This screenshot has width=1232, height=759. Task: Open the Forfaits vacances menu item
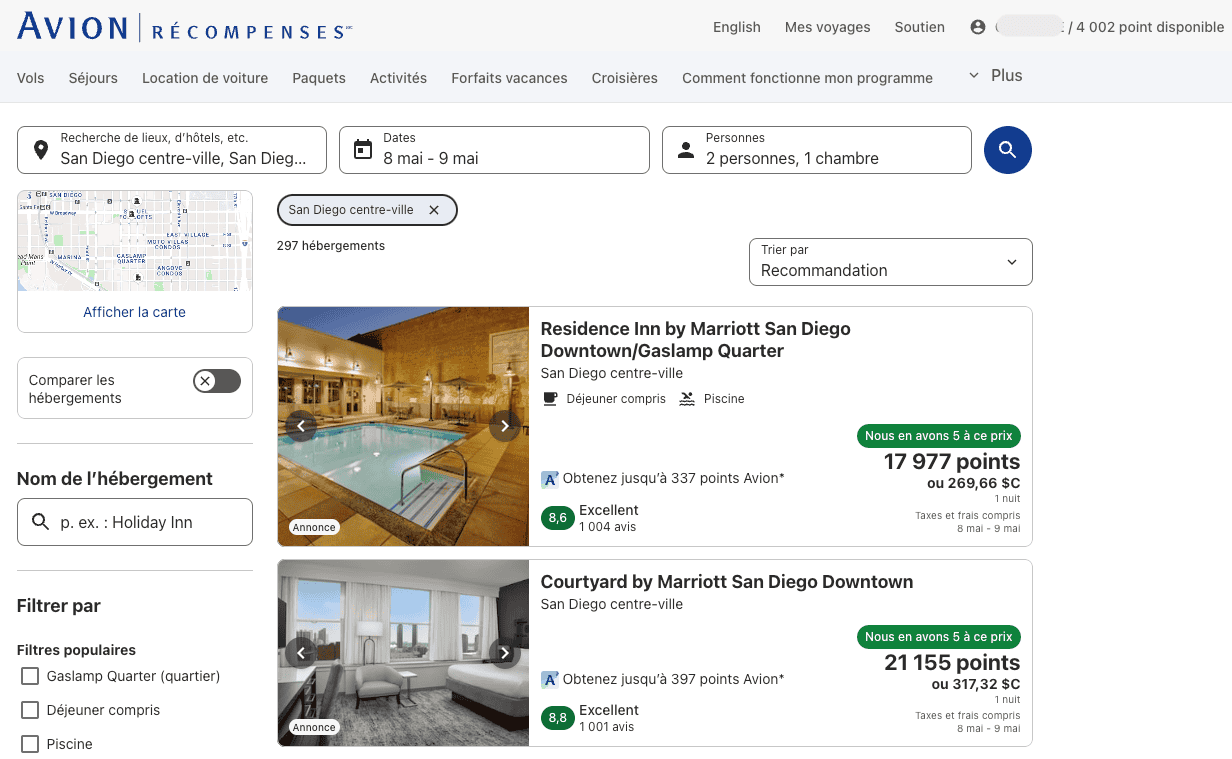[509, 78]
